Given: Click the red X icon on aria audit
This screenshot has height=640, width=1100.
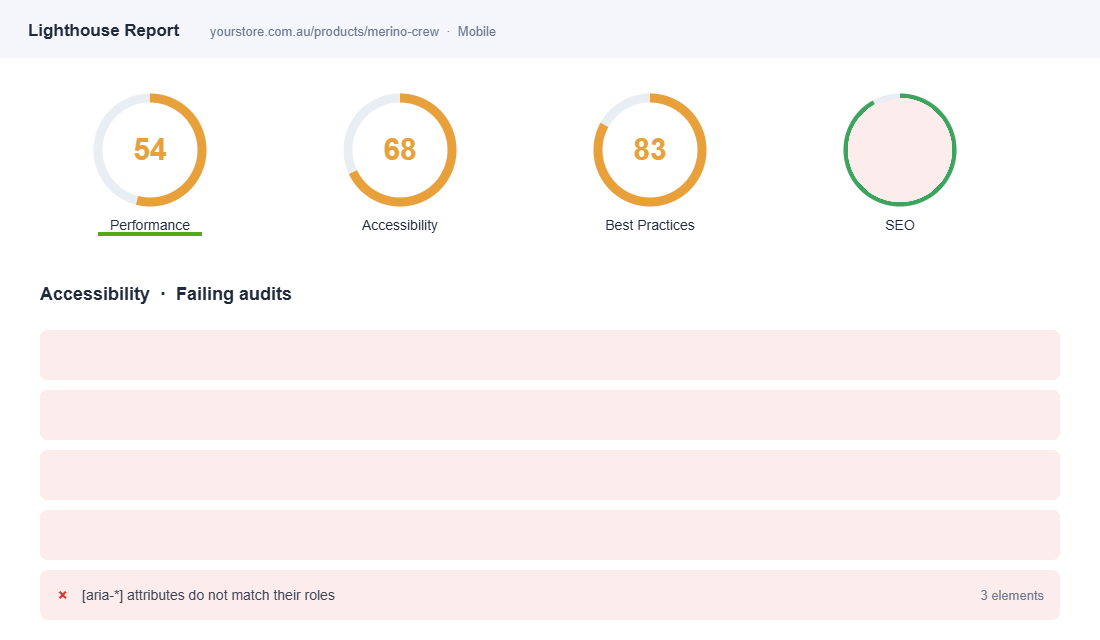Looking at the screenshot, I should pos(62,595).
